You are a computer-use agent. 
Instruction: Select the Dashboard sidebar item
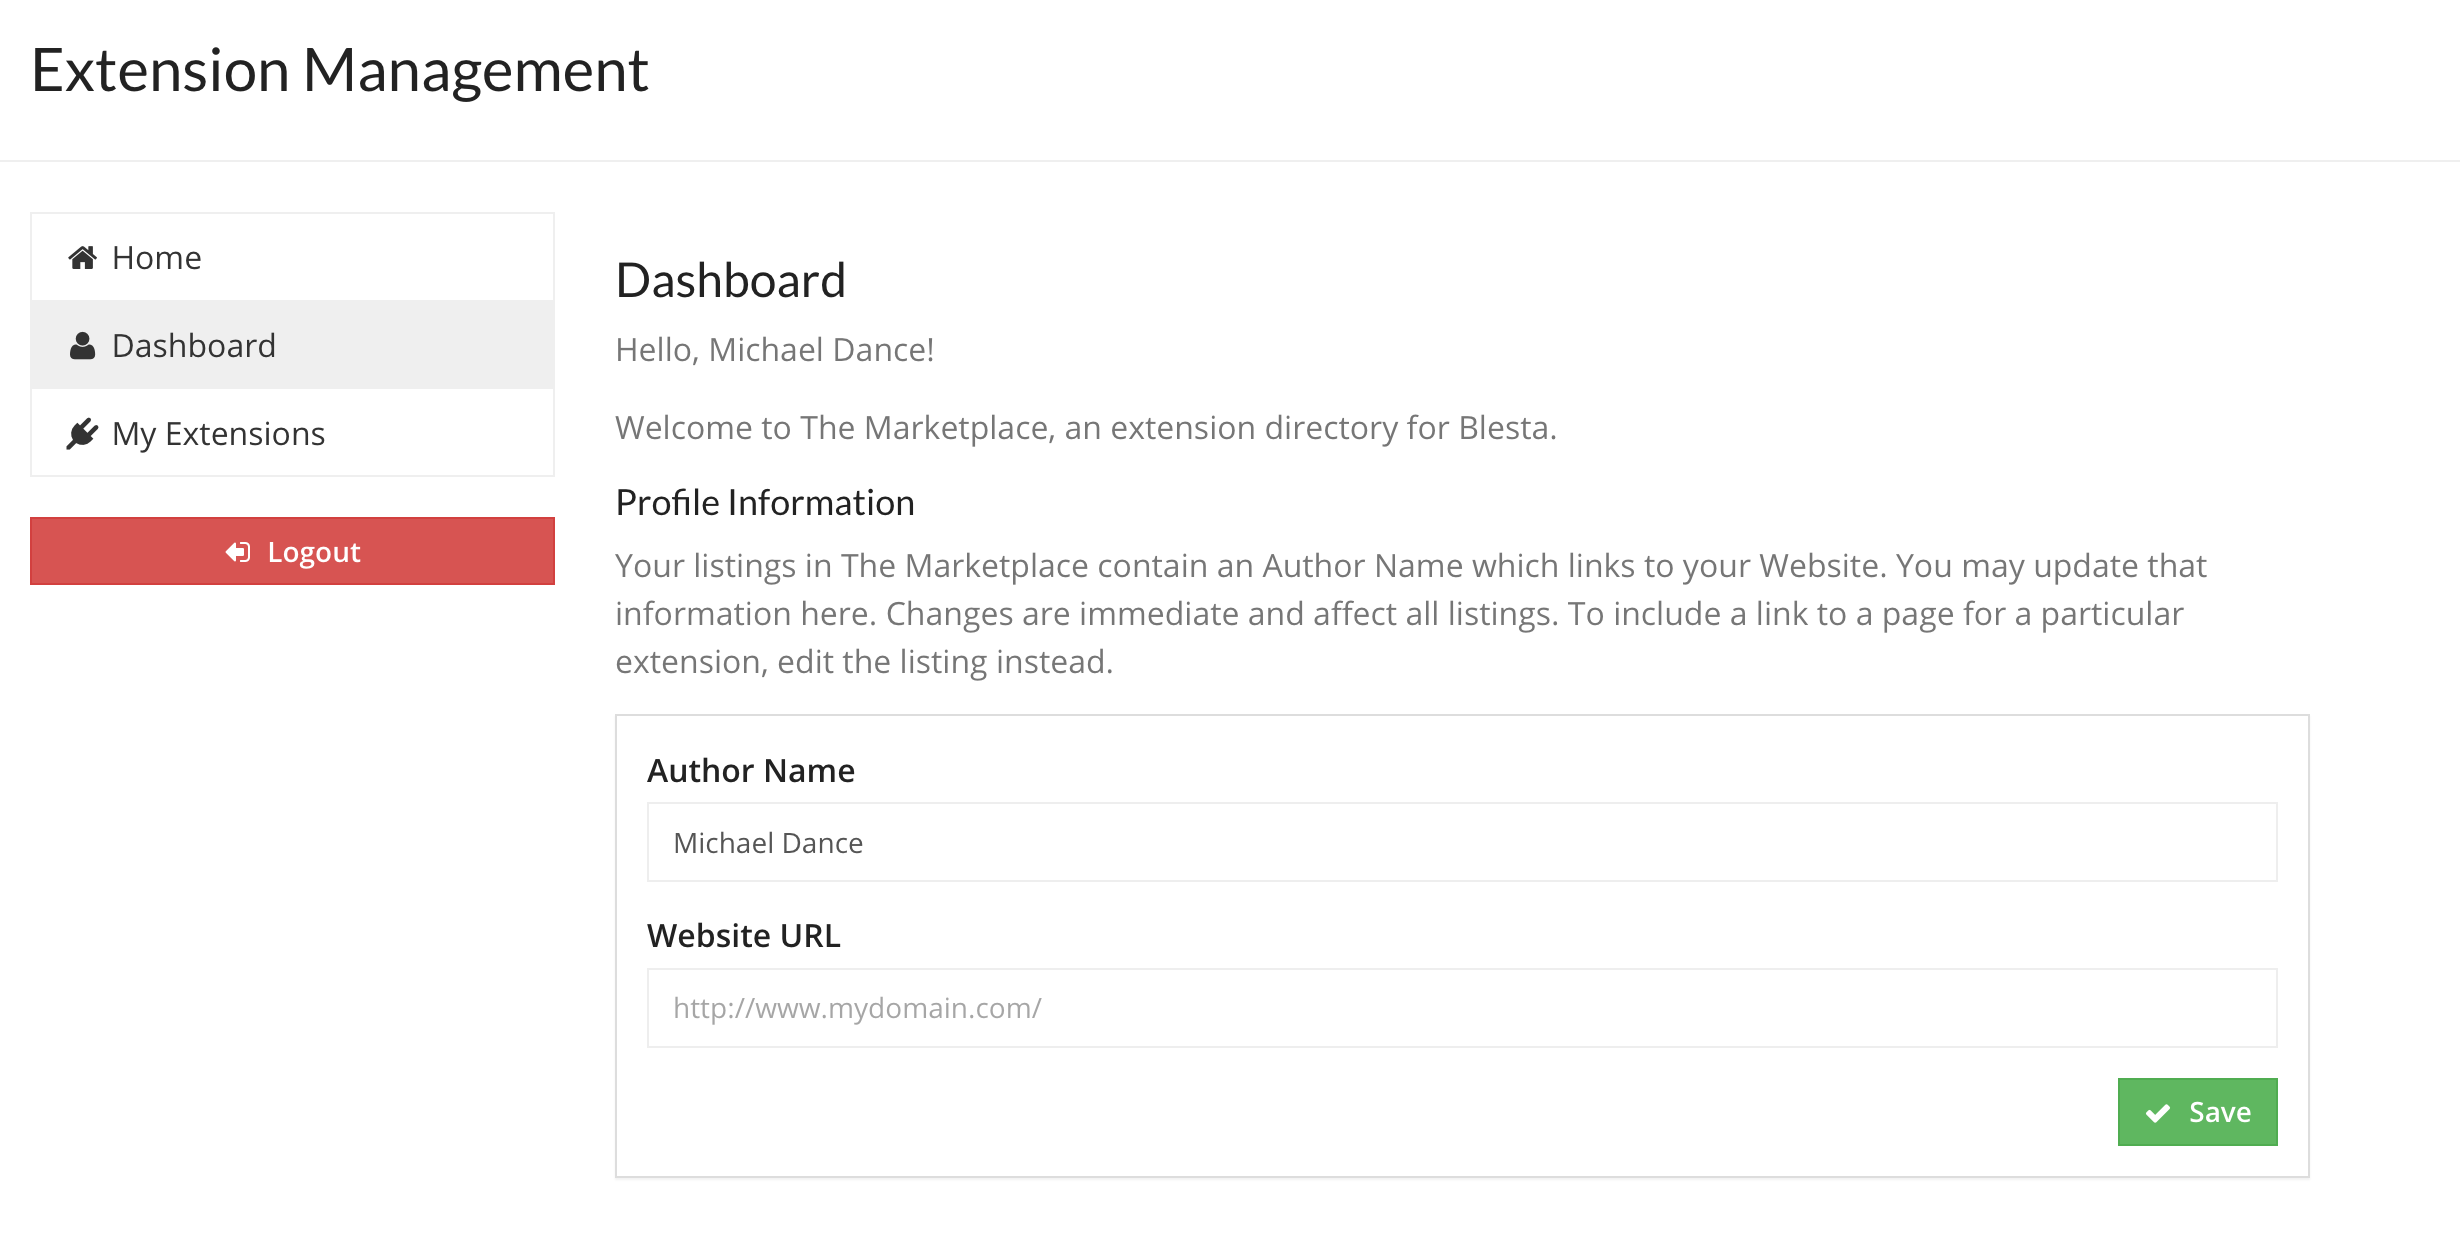(x=194, y=346)
